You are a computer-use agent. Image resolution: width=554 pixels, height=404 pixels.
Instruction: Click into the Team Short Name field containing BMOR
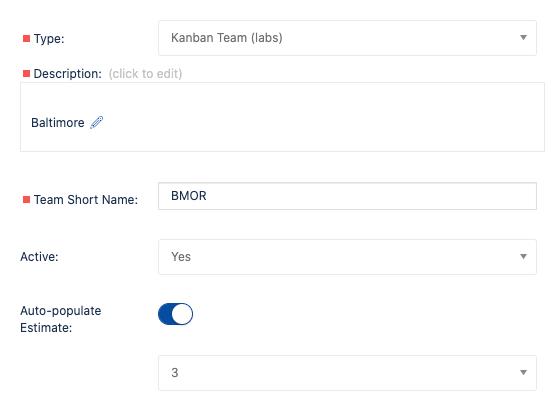tap(347, 196)
